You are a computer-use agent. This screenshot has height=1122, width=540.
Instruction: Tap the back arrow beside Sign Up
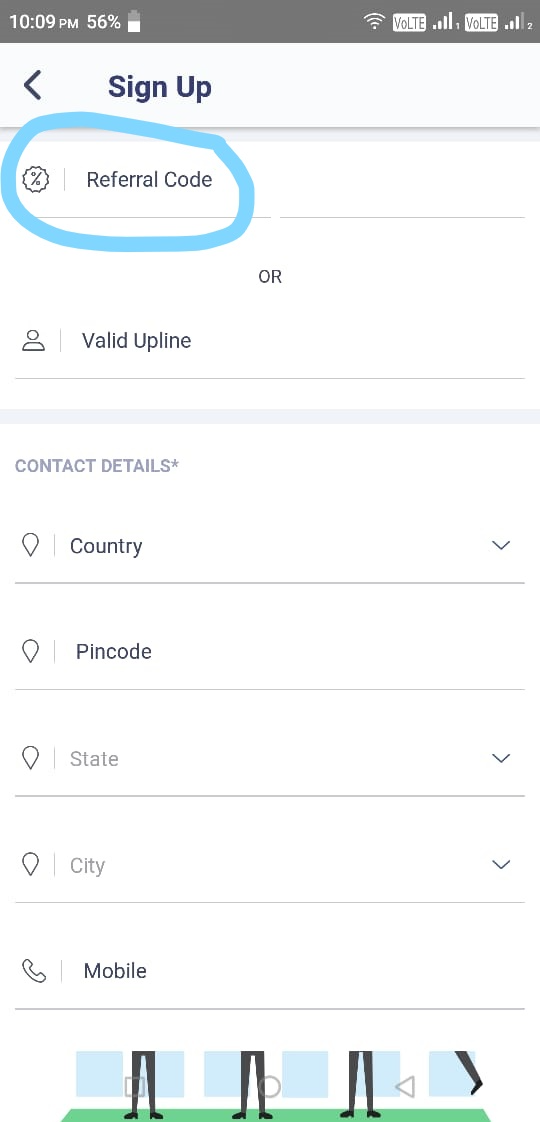[33, 85]
